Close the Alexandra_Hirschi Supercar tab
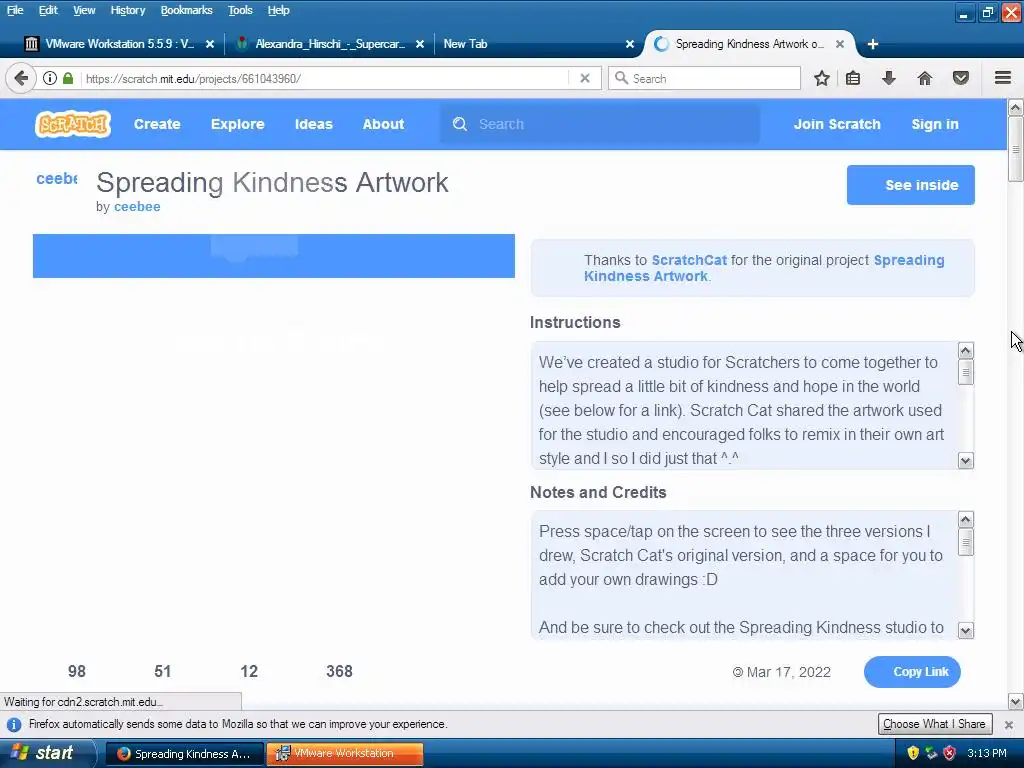This screenshot has width=1024, height=768. 420,44
